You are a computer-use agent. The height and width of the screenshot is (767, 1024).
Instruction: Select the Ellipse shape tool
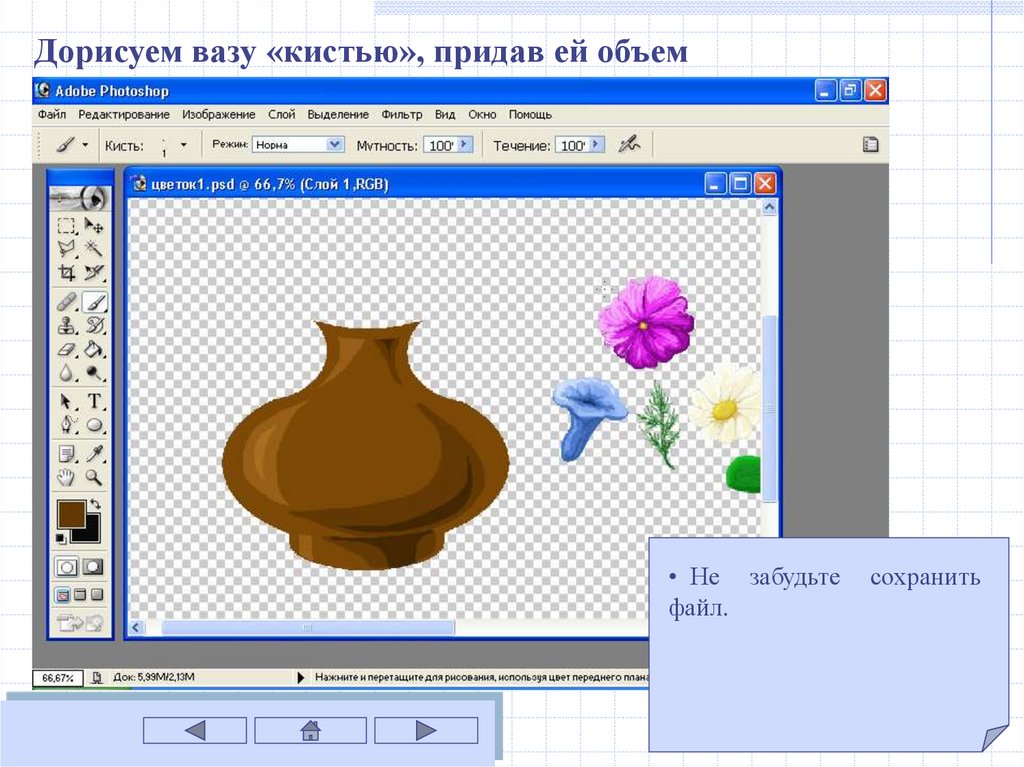coord(94,425)
